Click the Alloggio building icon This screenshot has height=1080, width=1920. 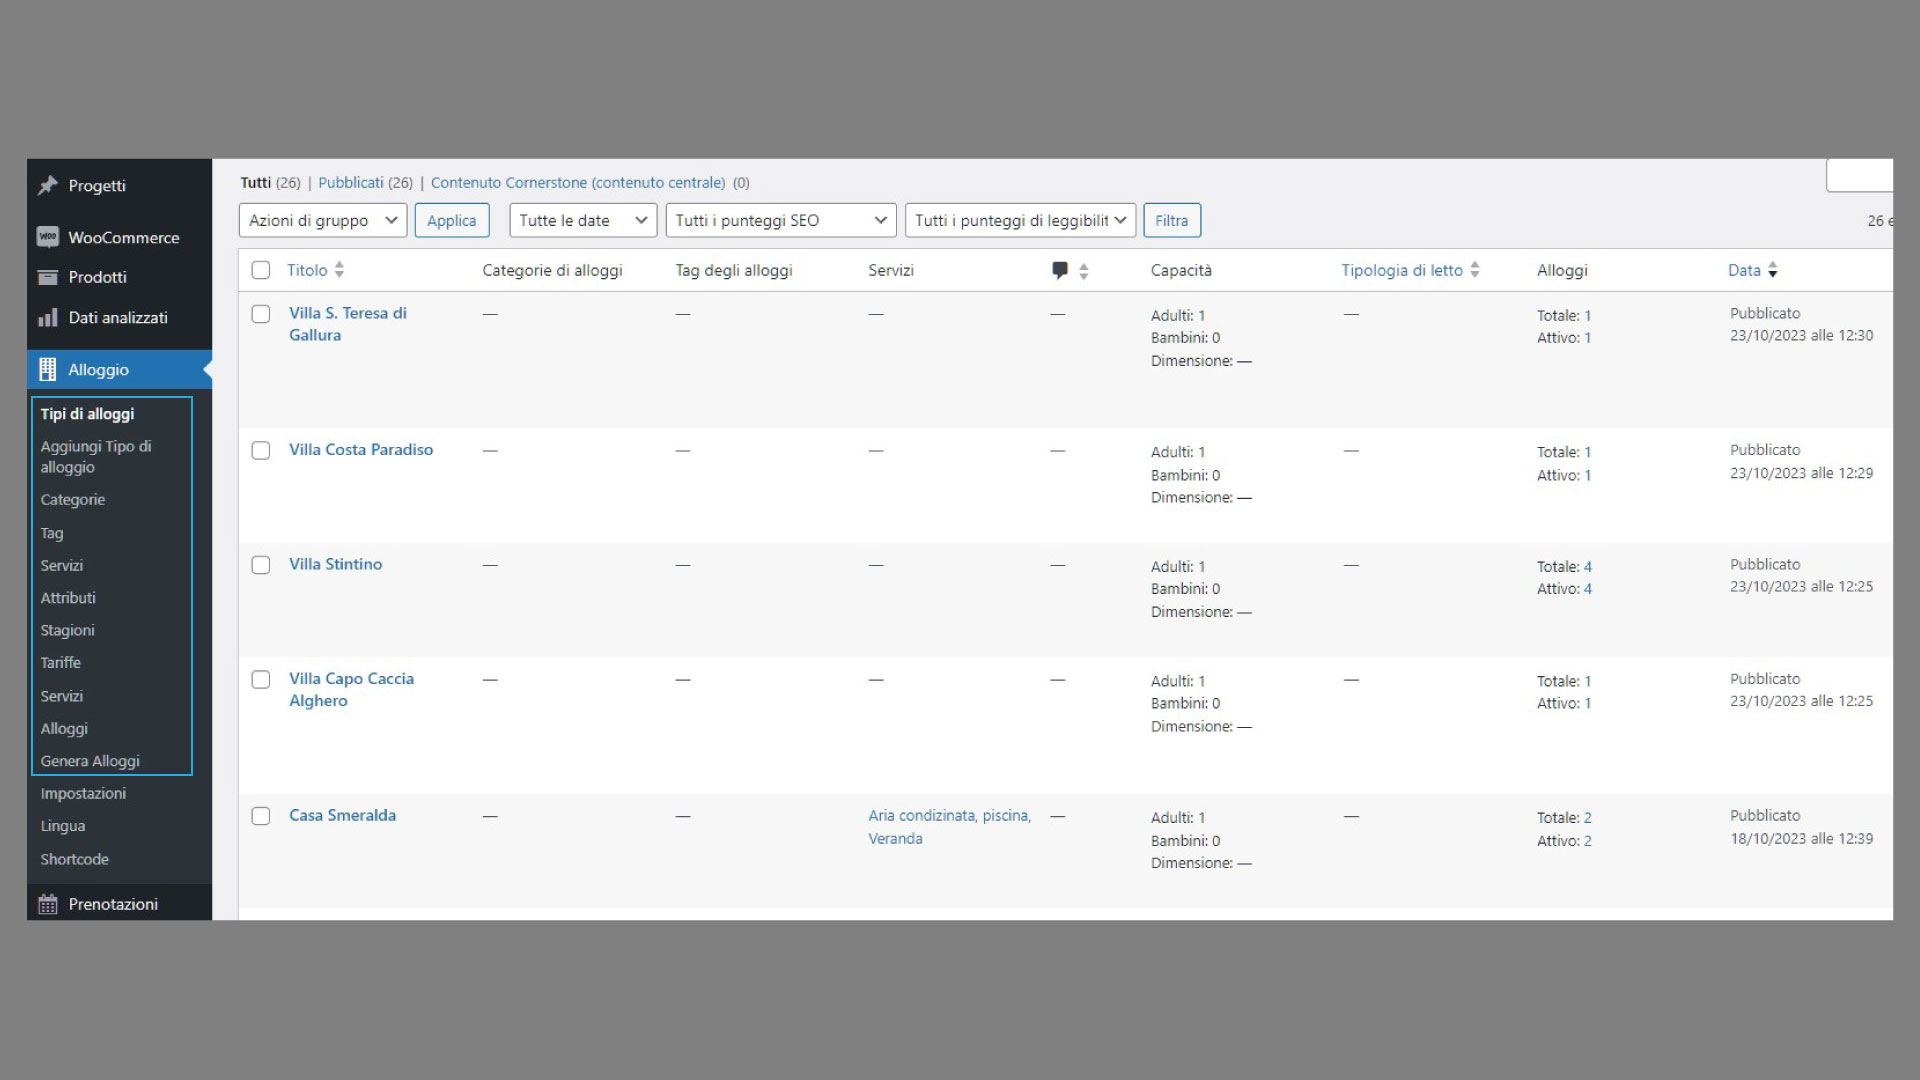click(x=47, y=370)
